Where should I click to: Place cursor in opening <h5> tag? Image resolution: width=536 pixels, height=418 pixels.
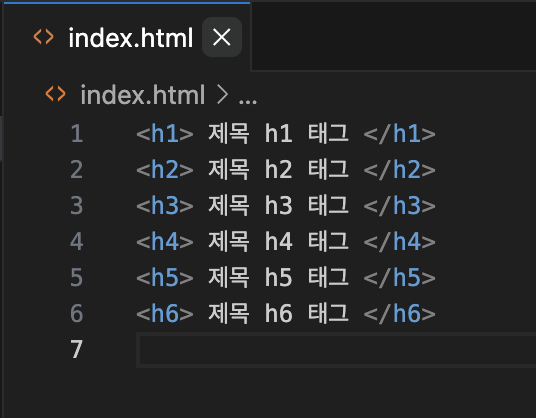(165, 277)
